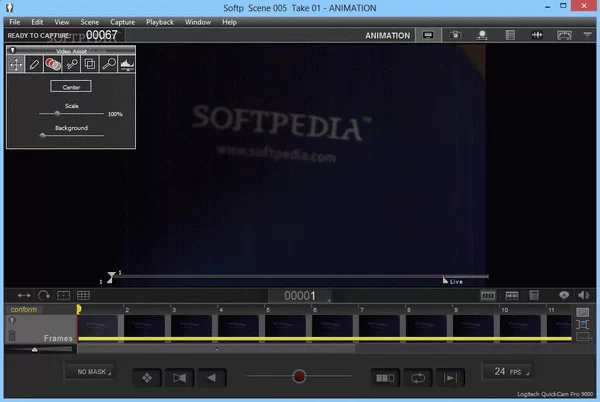Open the Cinematography camera workspace
Image resolution: width=600 pixels, height=402 pixels.
click(455, 35)
